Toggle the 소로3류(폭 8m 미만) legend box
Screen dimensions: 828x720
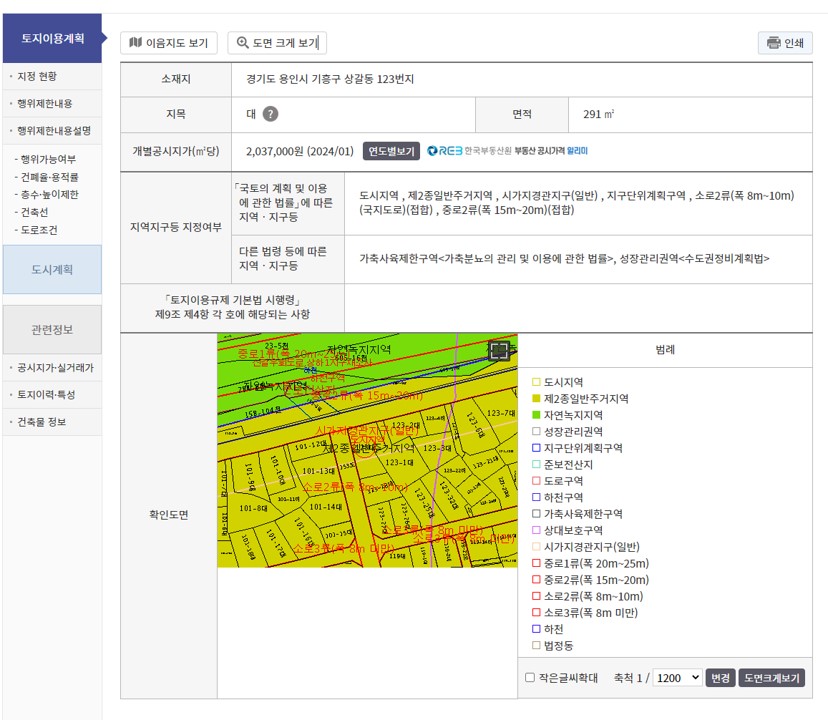[x=536, y=612]
